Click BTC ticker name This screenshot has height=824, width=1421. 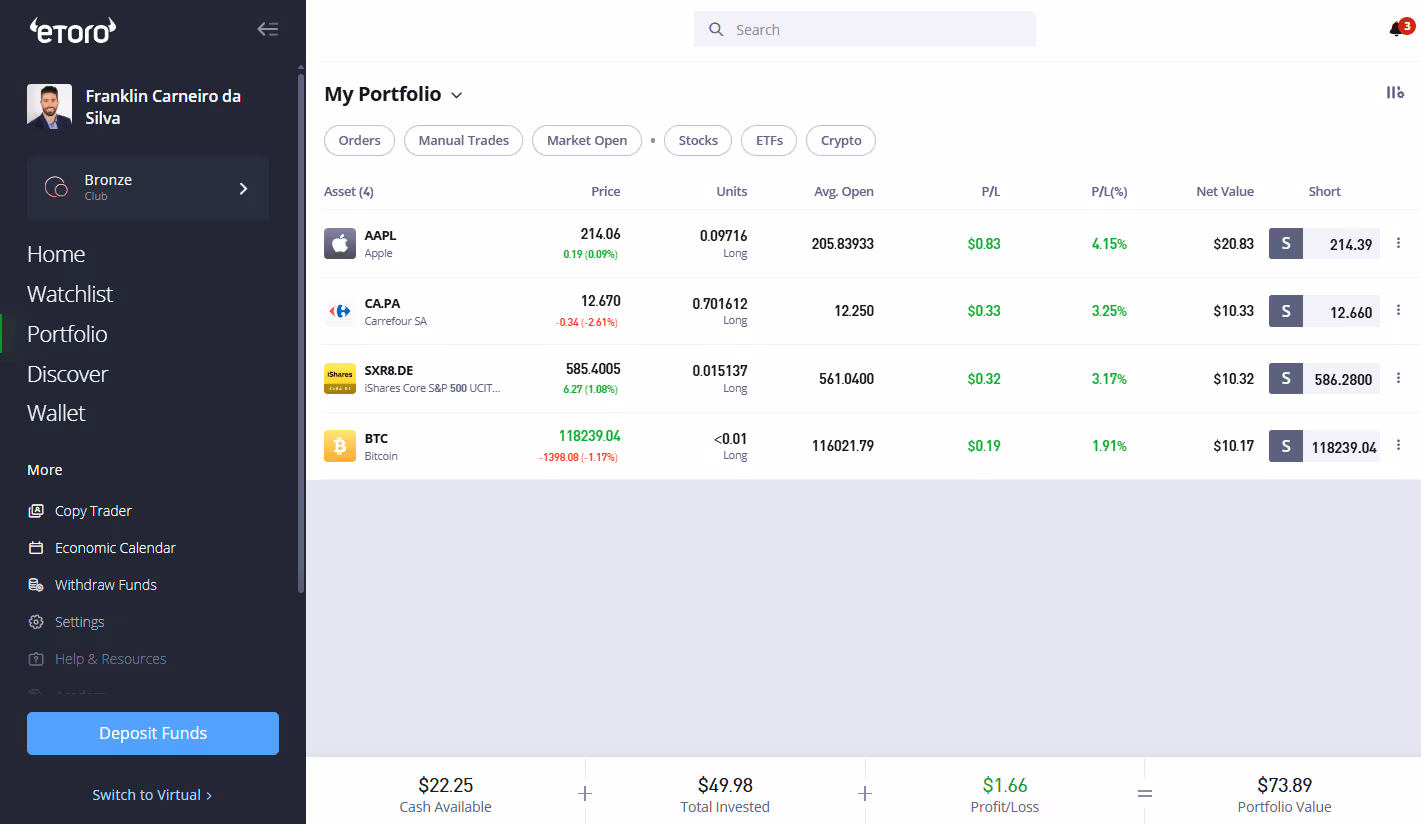click(x=376, y=438)
